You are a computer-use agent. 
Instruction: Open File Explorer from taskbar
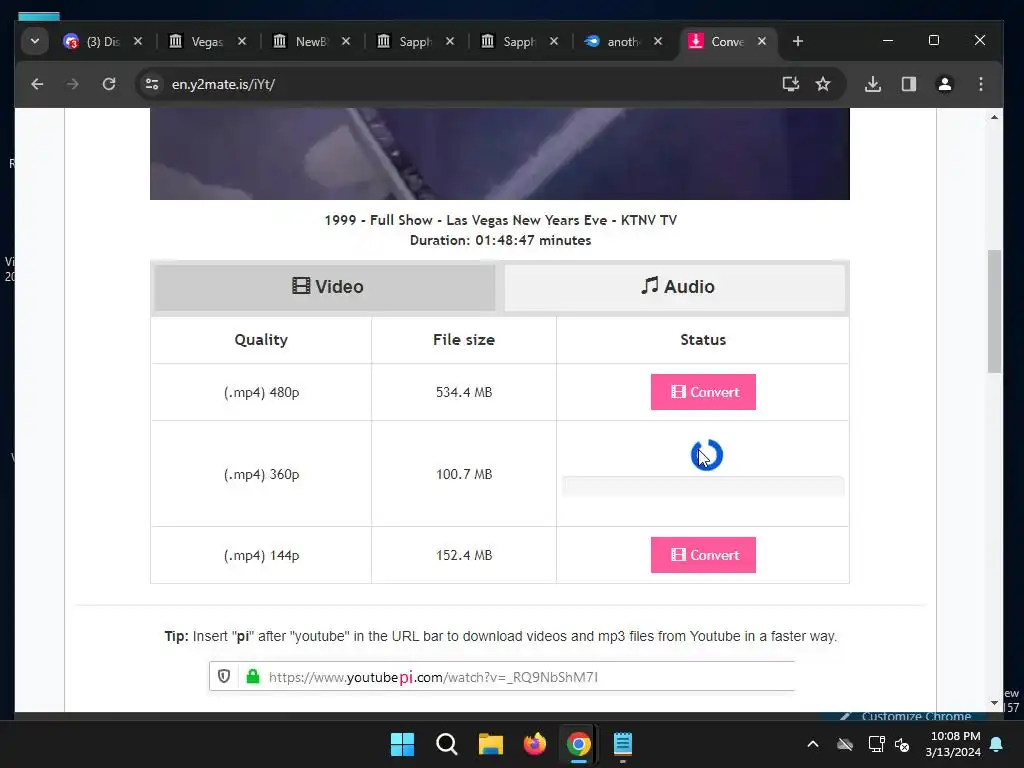pyautogui.click(x=490, y=744)
